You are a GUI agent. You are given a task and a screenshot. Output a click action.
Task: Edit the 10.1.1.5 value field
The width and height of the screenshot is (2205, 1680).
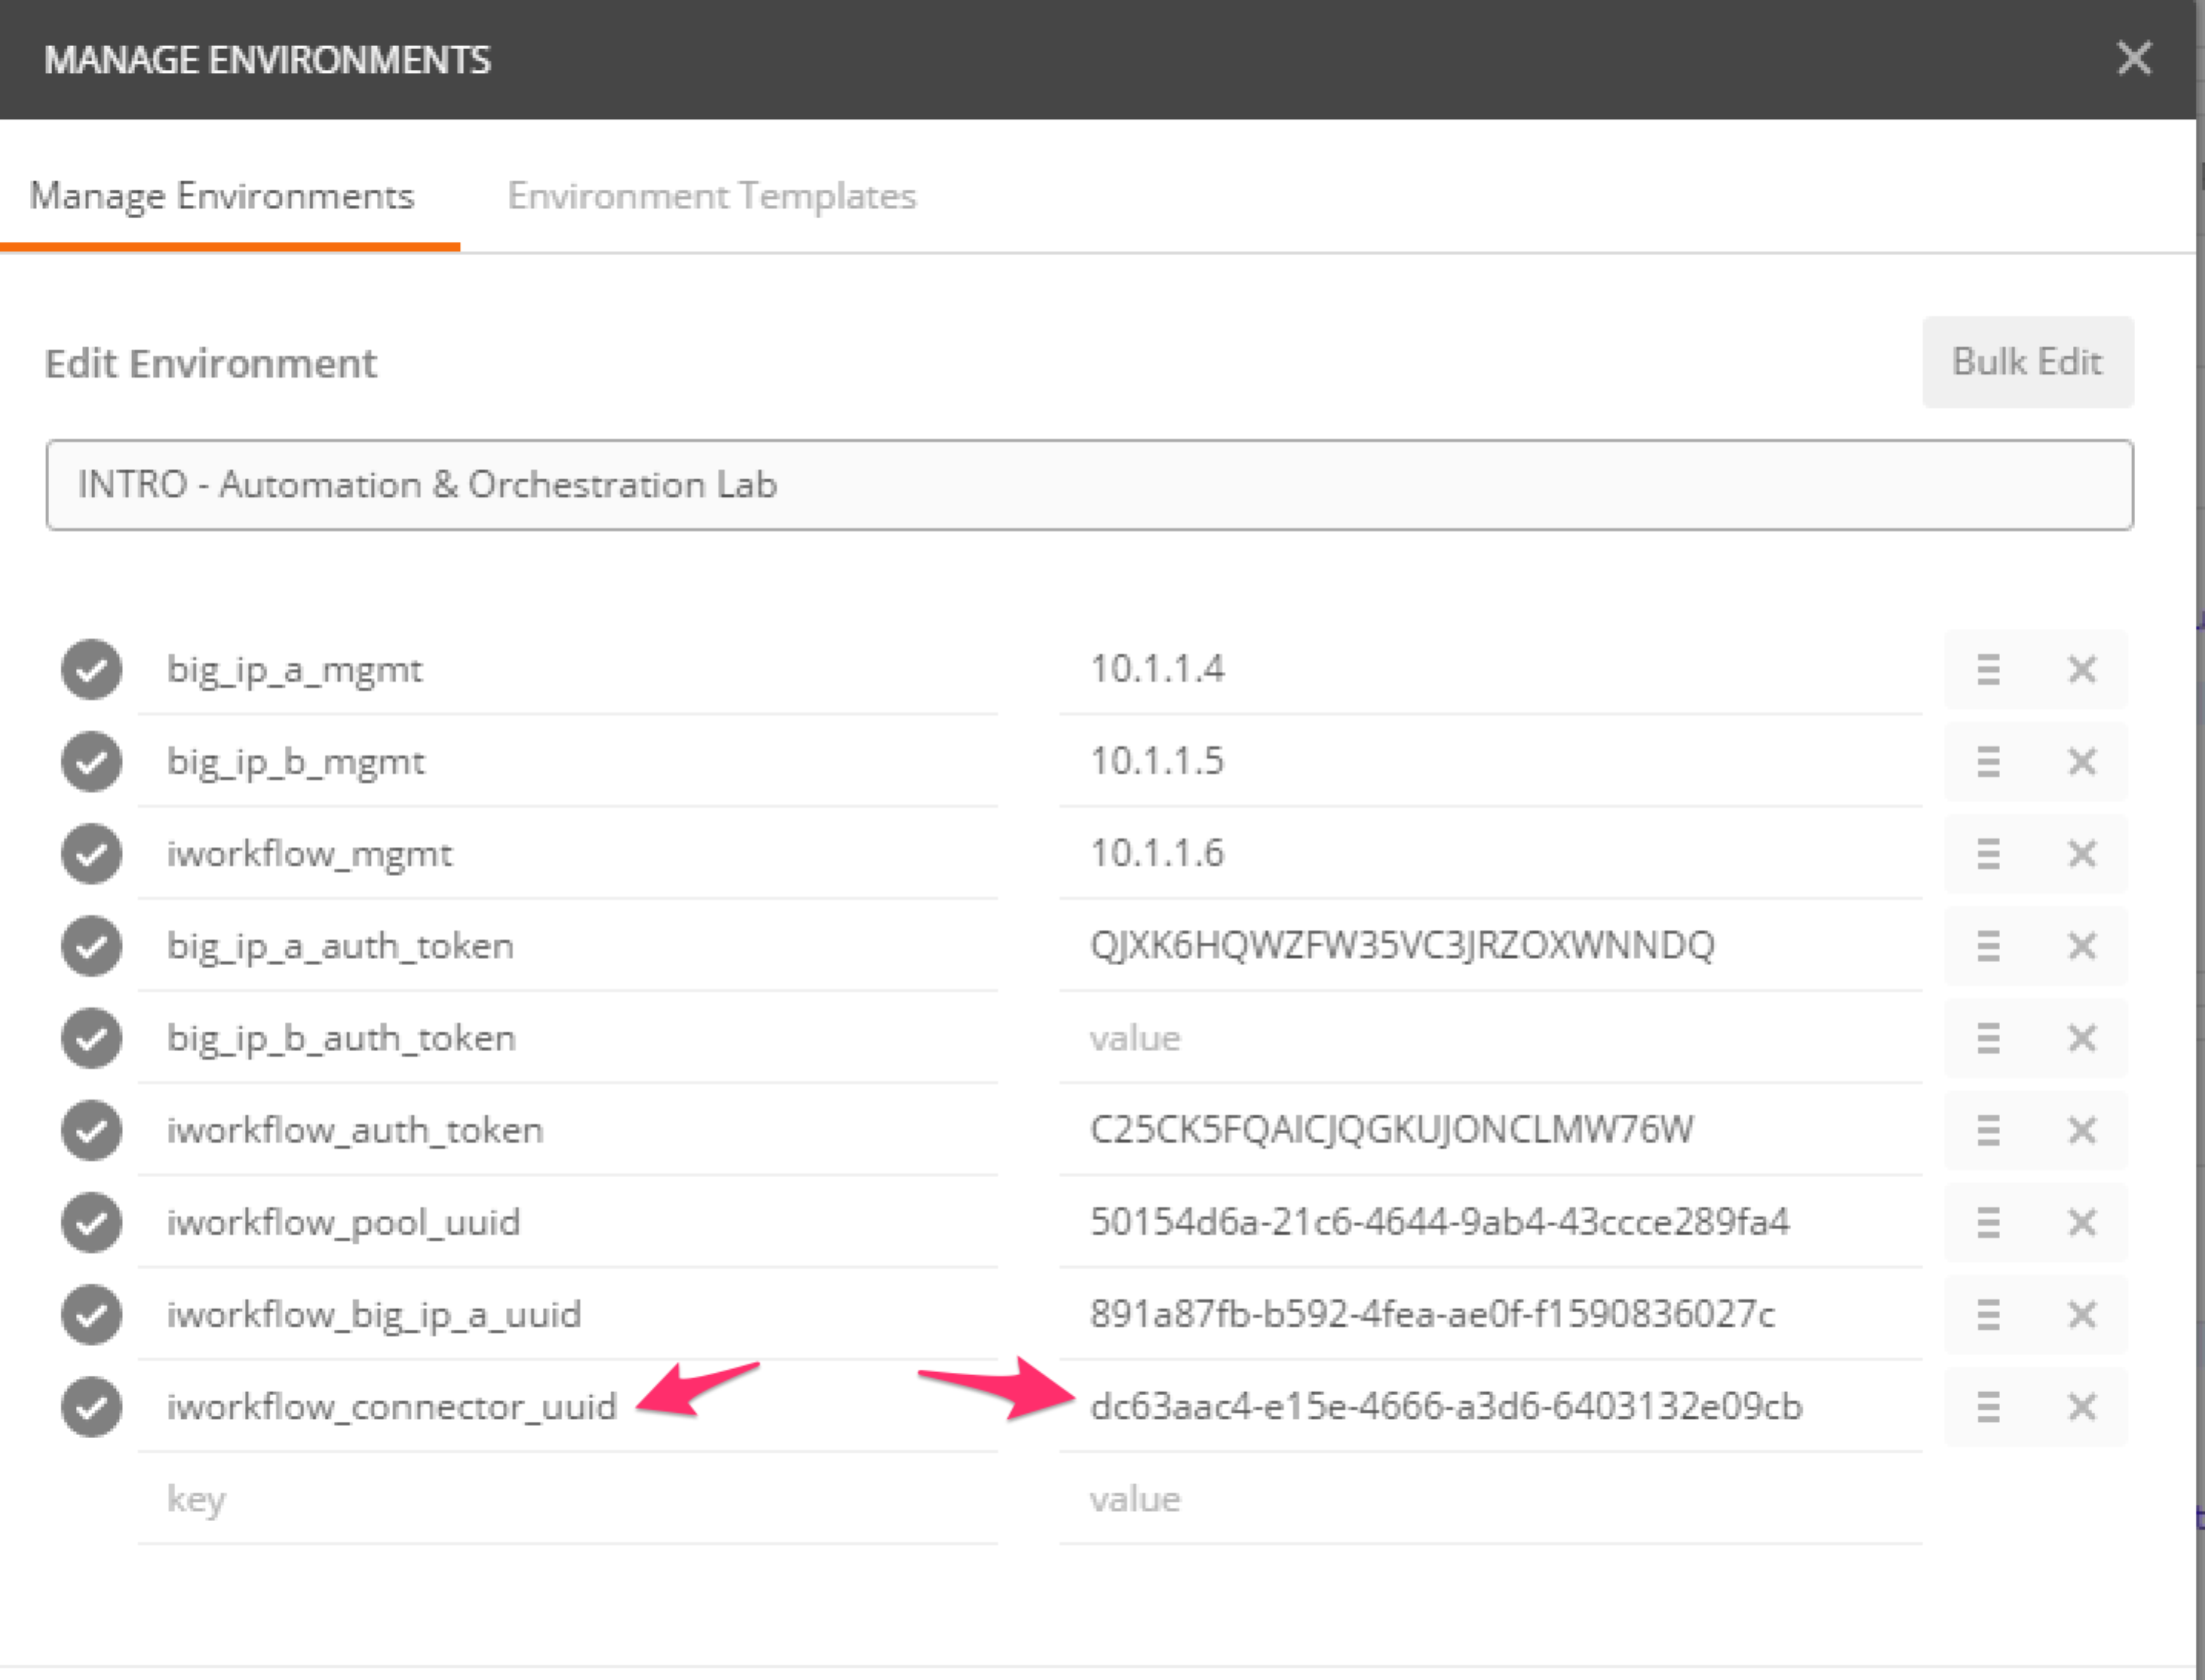click(1490, 761)
